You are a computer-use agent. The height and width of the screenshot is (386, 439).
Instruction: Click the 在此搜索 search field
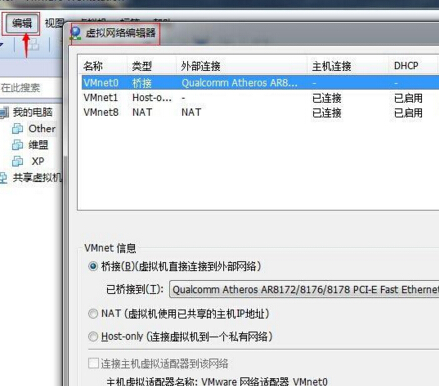(x=31, y=88)
